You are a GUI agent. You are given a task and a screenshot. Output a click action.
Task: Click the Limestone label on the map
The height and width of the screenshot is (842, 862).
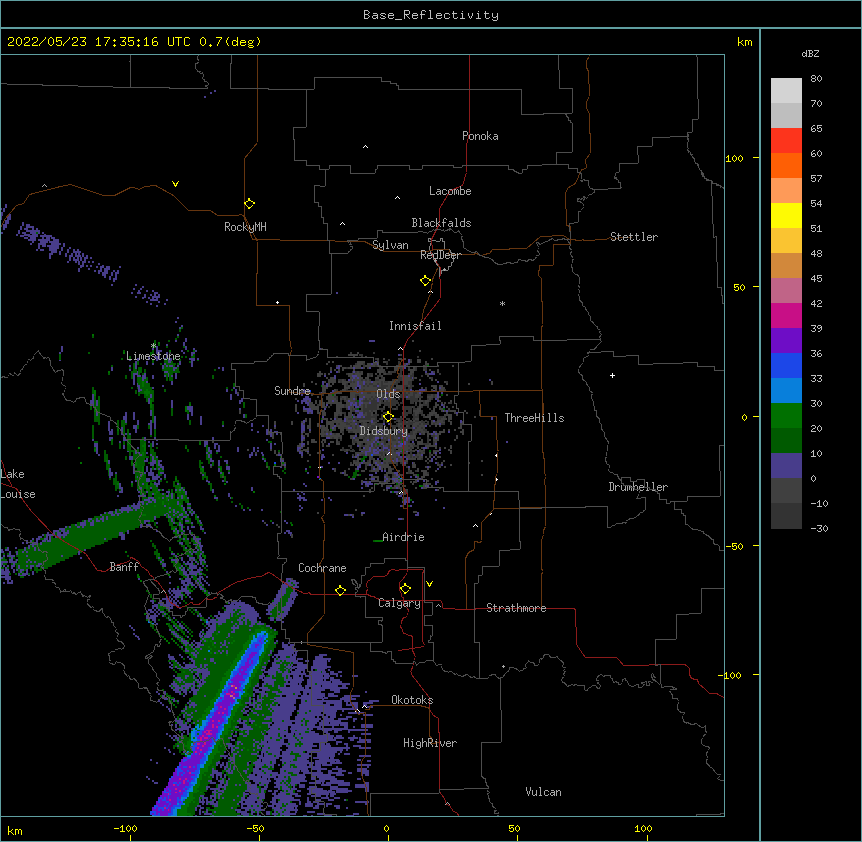coord(153,356)
